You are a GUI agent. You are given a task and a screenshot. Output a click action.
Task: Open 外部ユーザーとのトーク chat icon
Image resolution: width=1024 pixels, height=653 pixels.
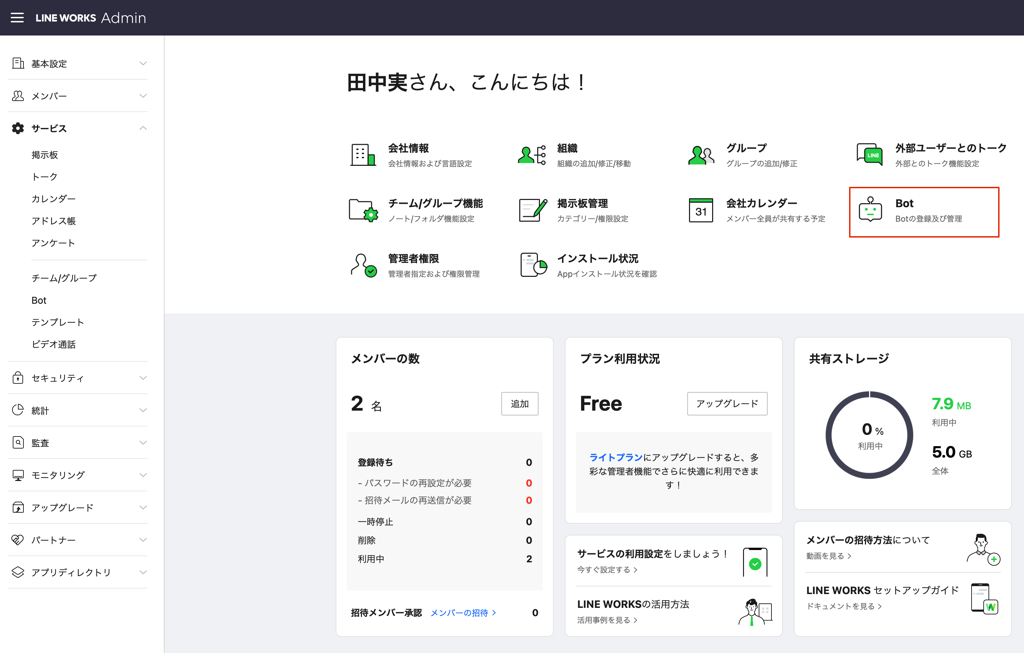coord(870,155)
